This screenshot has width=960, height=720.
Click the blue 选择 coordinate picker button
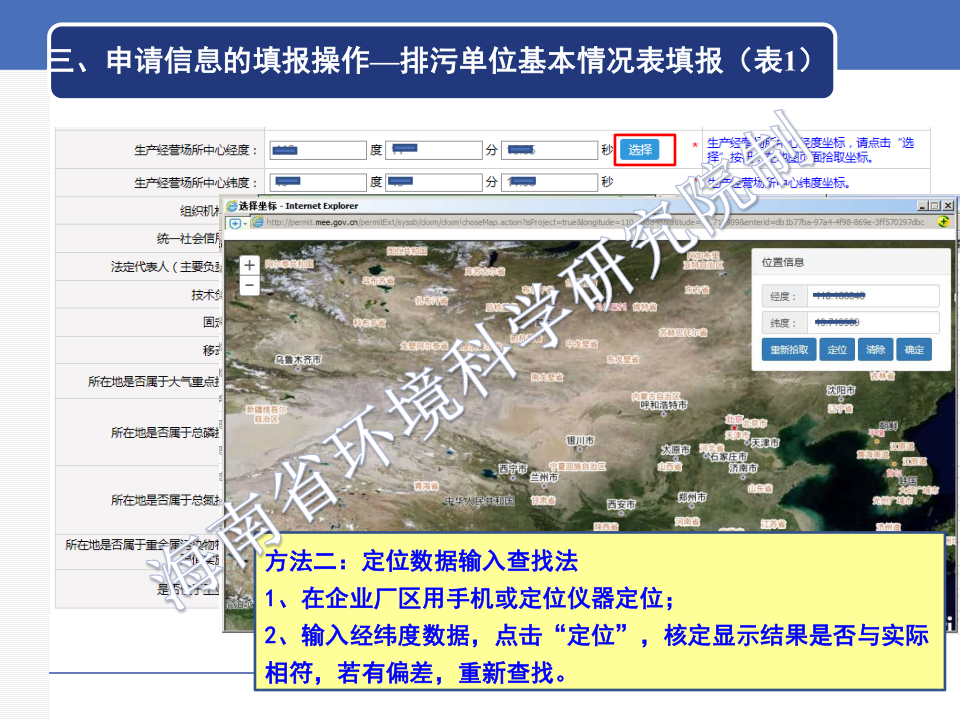(639, 150)
